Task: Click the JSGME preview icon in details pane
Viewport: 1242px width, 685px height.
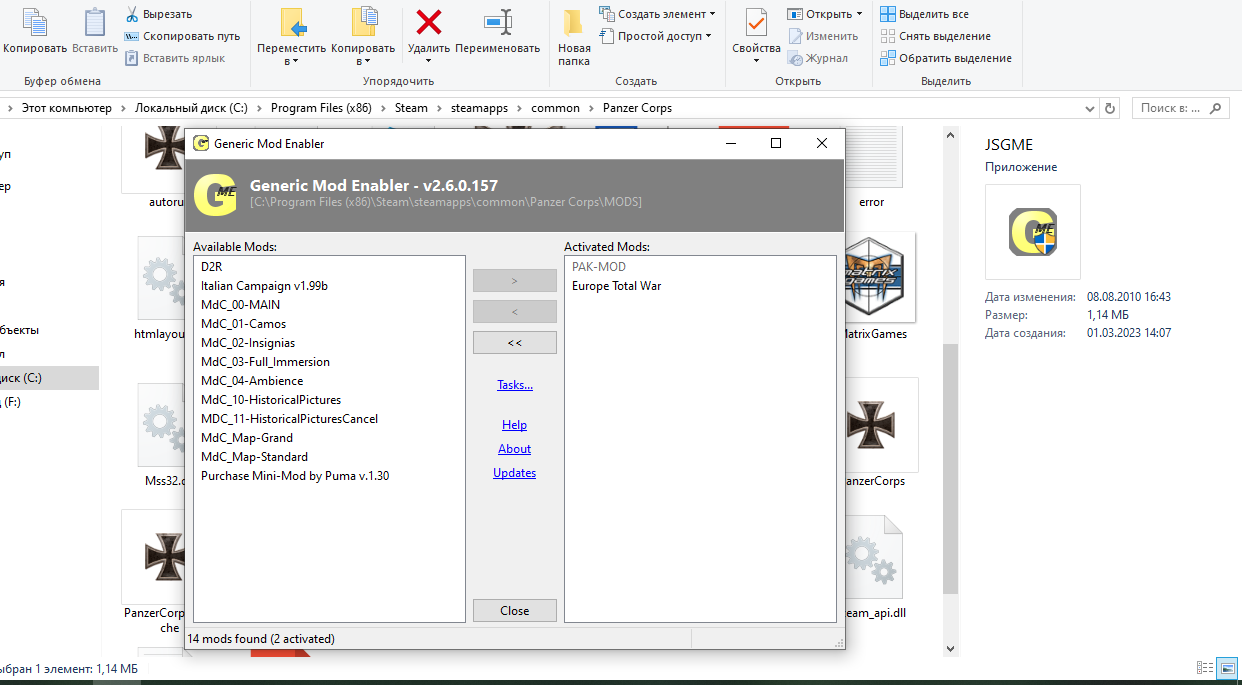Action: pyautogui.click(x=1032, y=231)
